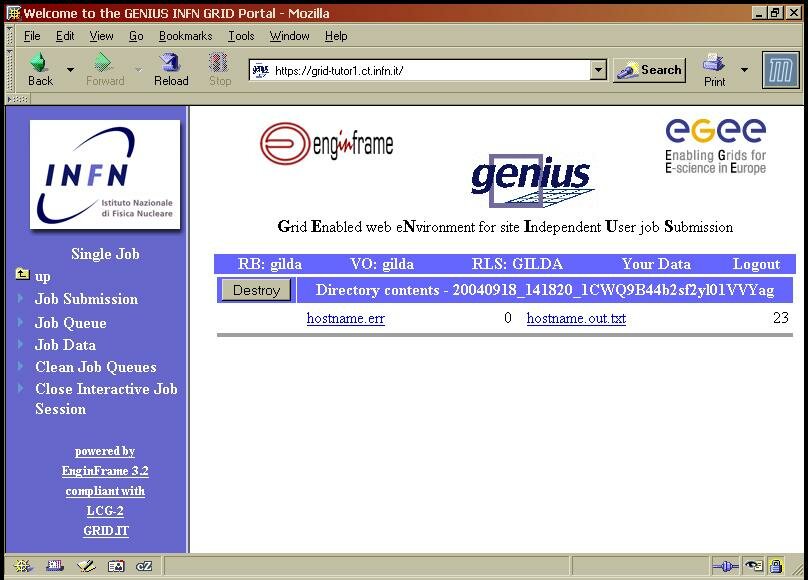Click the EGEE logo
The height and width of the screenshot is (580, 808).
[715, 146]
